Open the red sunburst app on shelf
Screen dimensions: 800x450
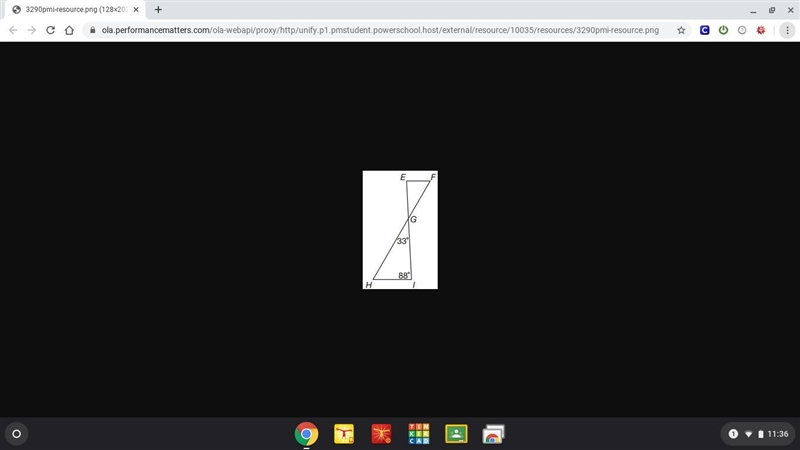(x=381, y=434)
